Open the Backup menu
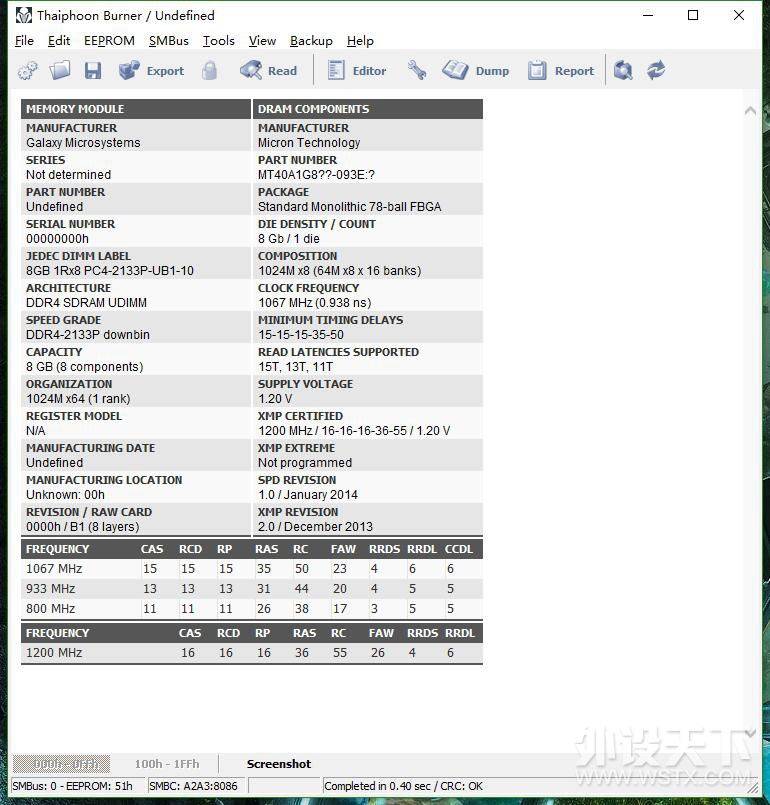770x805 pixels. (311, 41)
